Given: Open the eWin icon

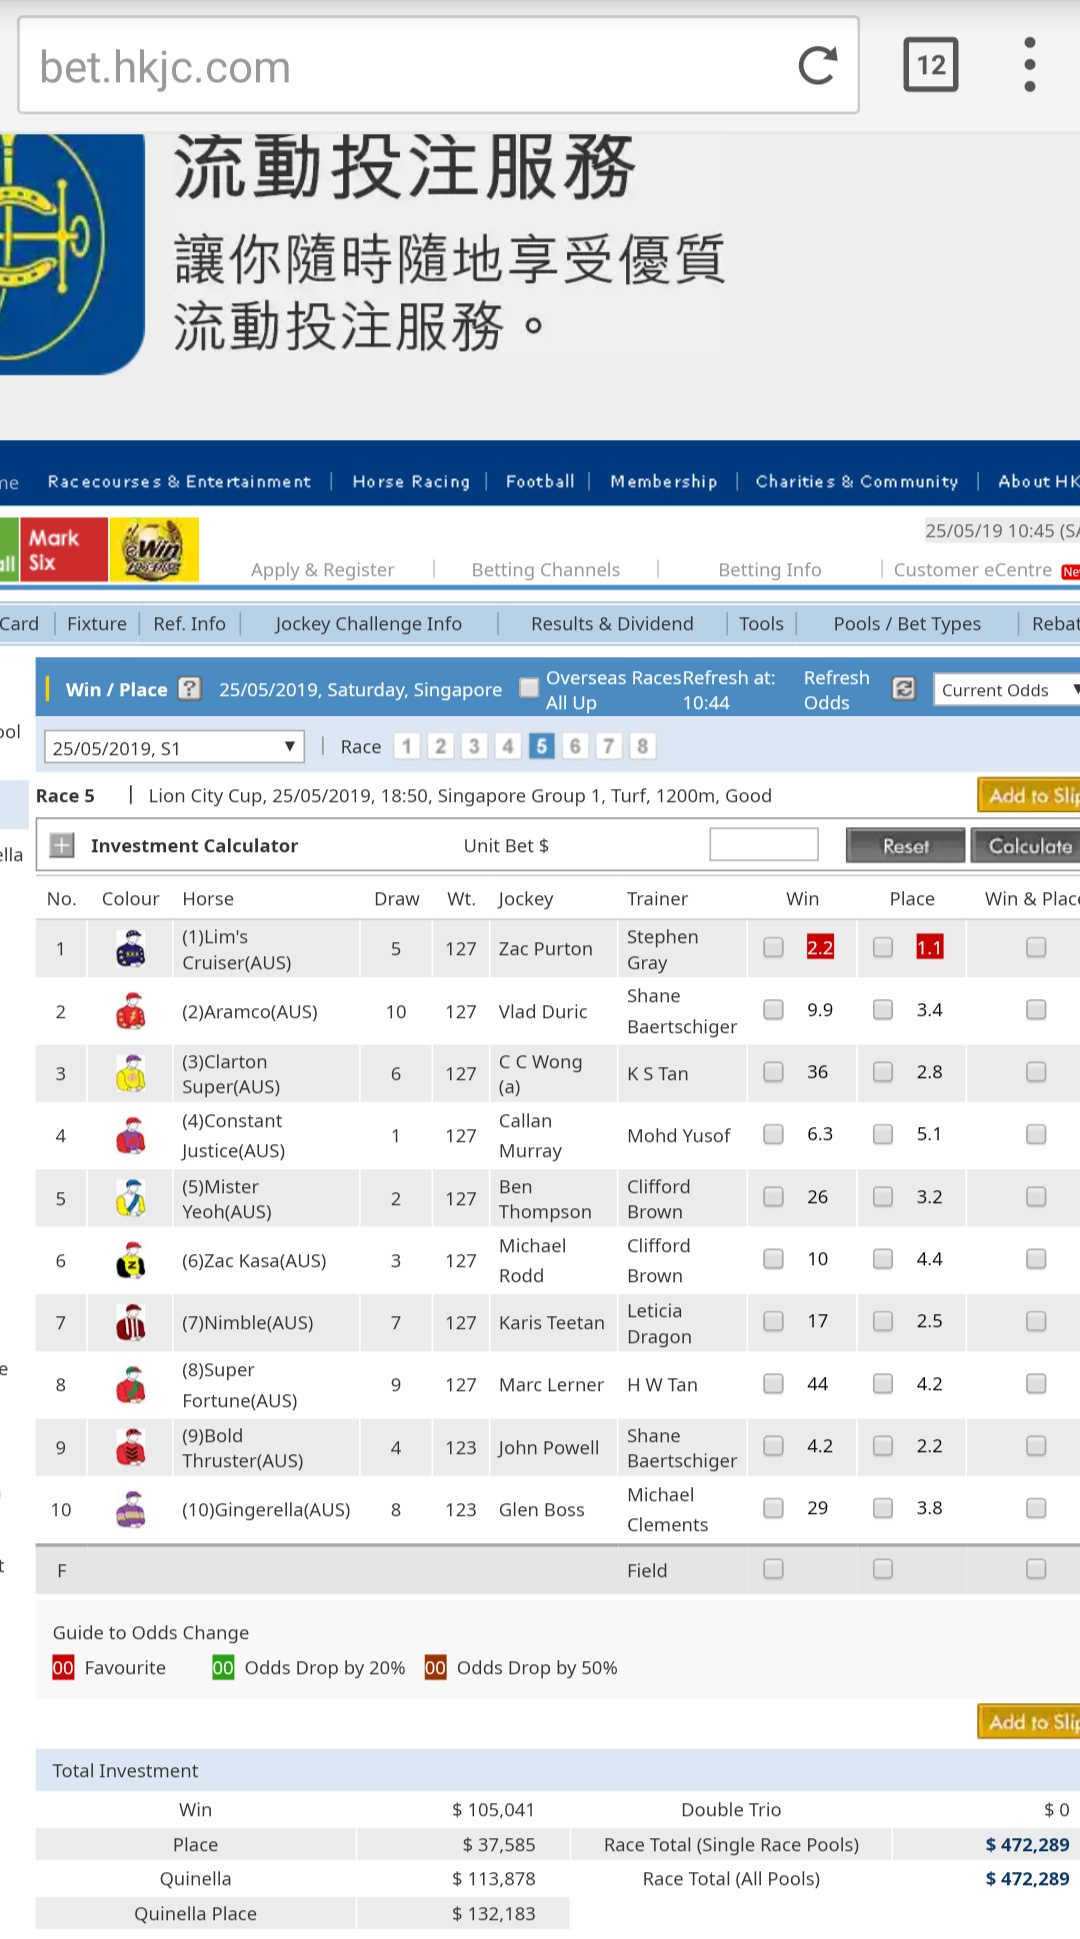Looking at the screenshot, I should point(154,549).
